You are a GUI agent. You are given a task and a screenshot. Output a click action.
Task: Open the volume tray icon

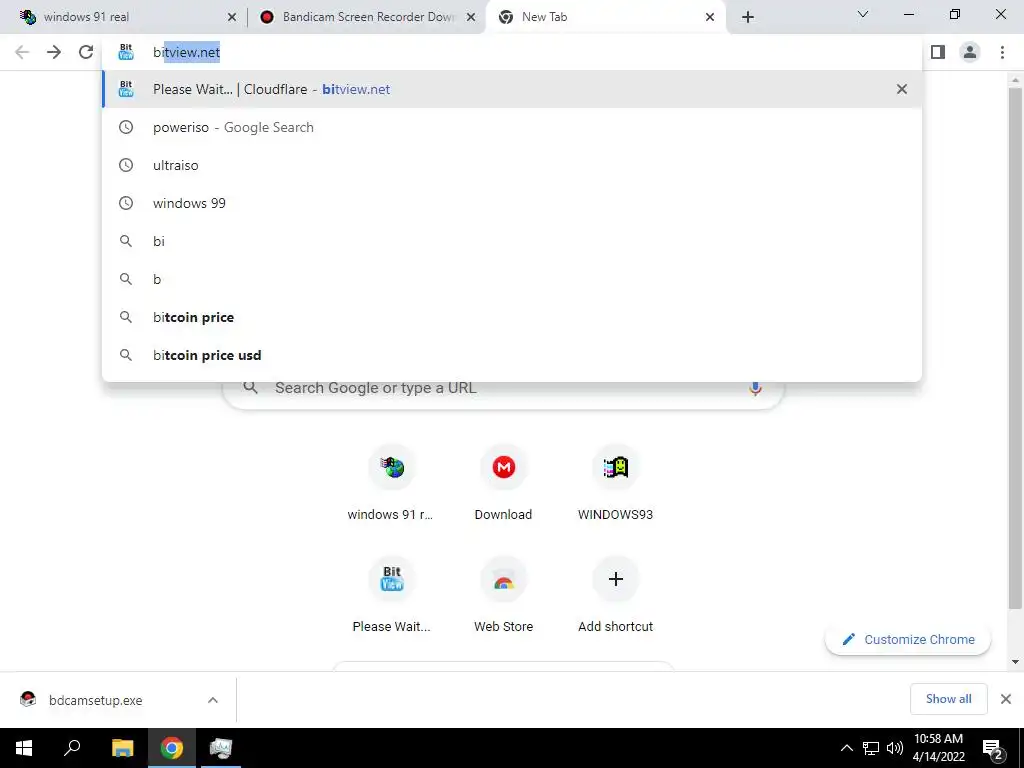895,748
